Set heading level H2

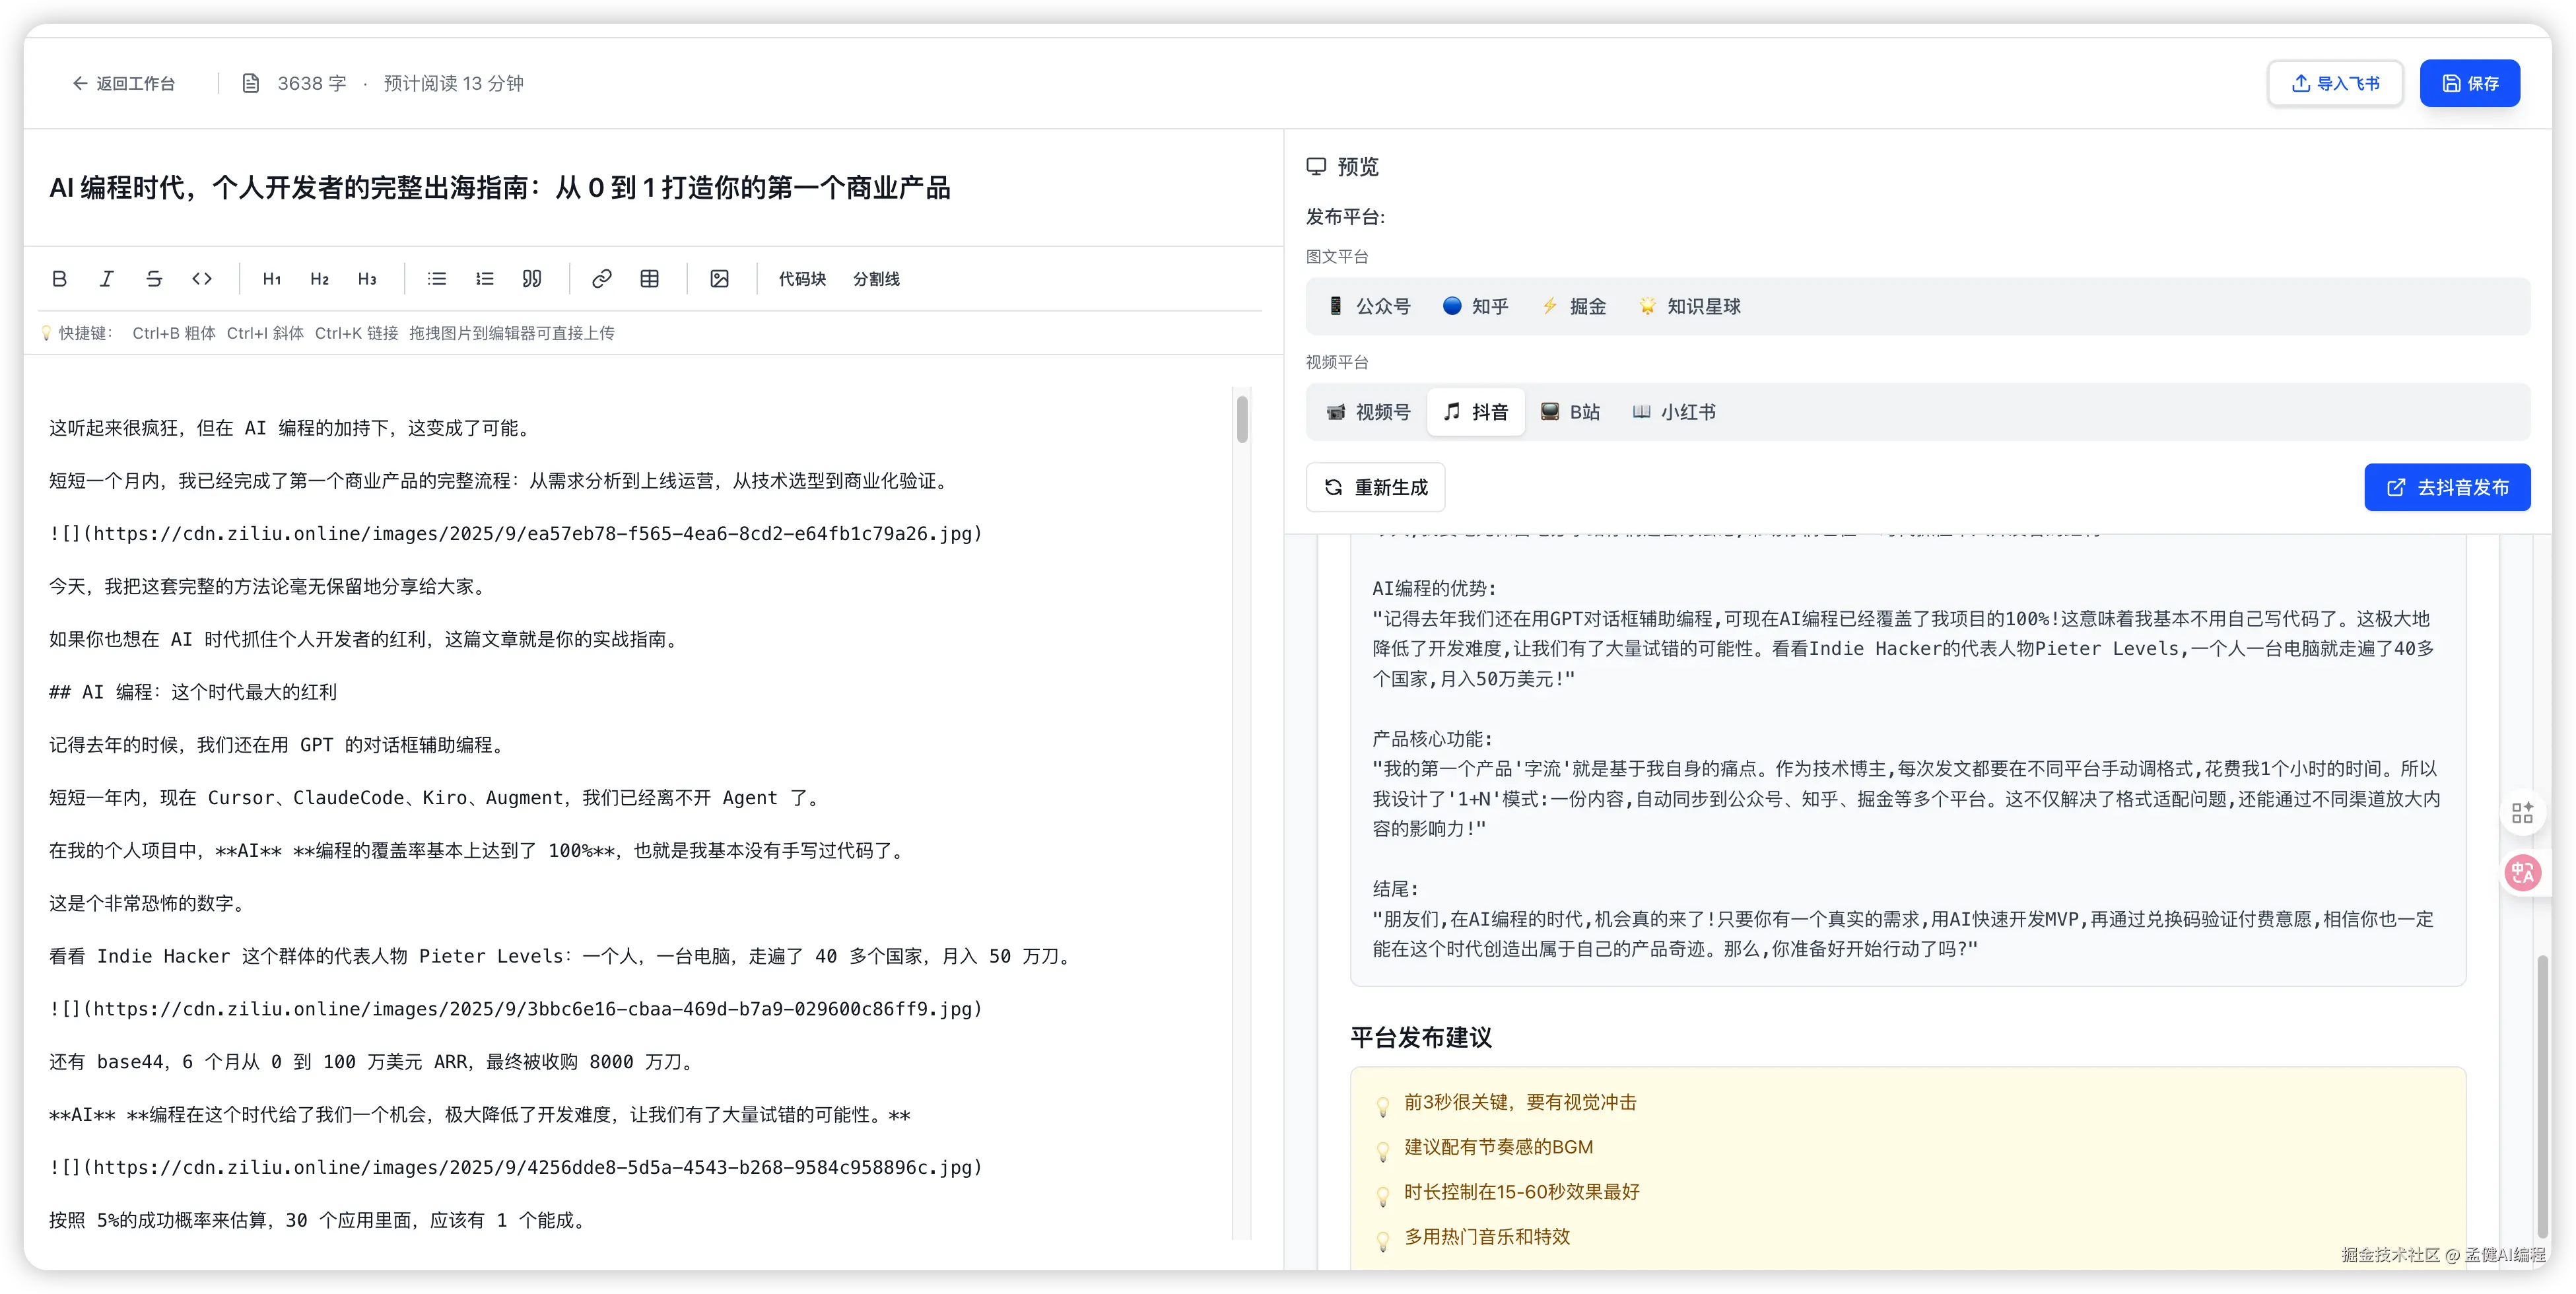(x=320, y=279)
